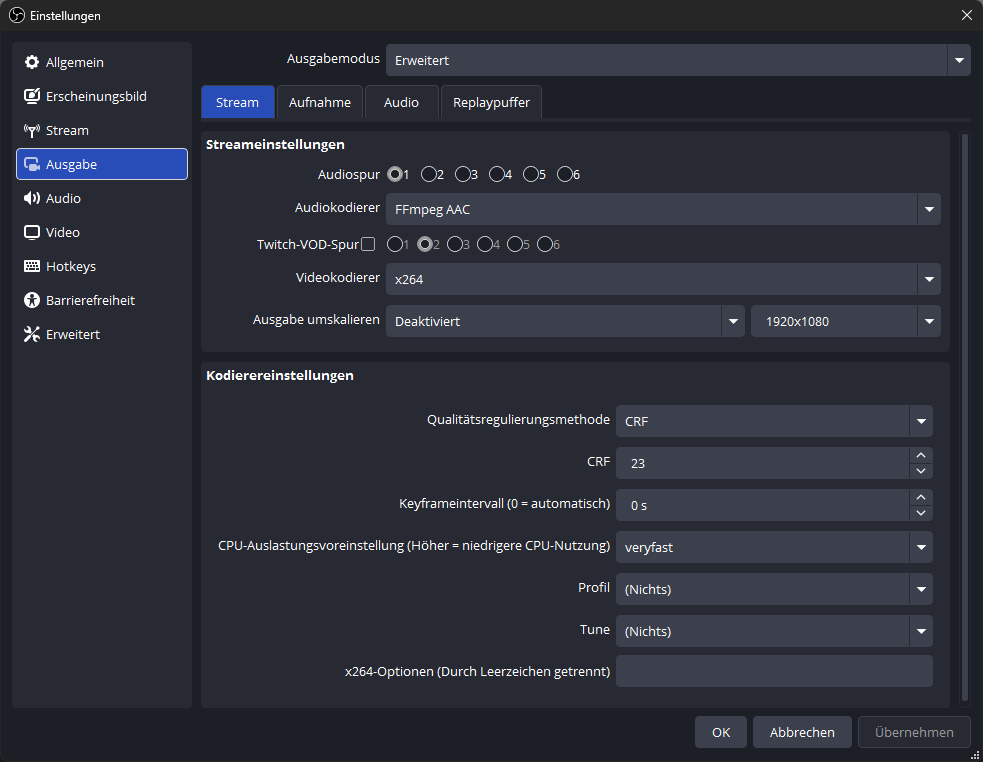
Task: Open Erscheinungsbild via its sidebar icon
Action: pyautogui.click(x=32, y=97)
